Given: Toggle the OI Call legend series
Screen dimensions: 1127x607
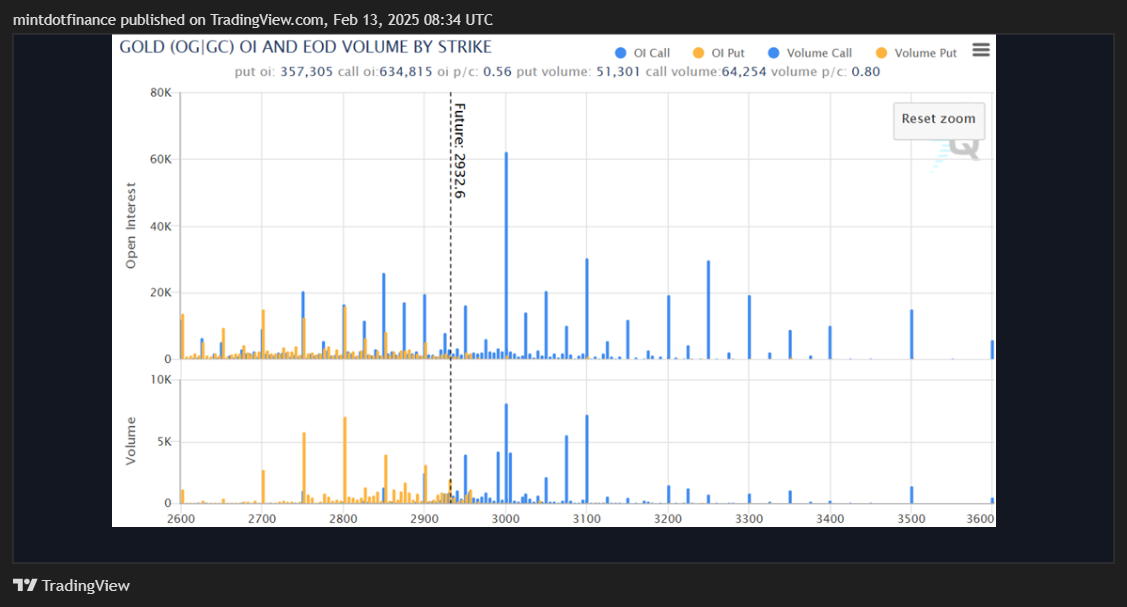Looking at the screenshot, I should pos(643,53).
